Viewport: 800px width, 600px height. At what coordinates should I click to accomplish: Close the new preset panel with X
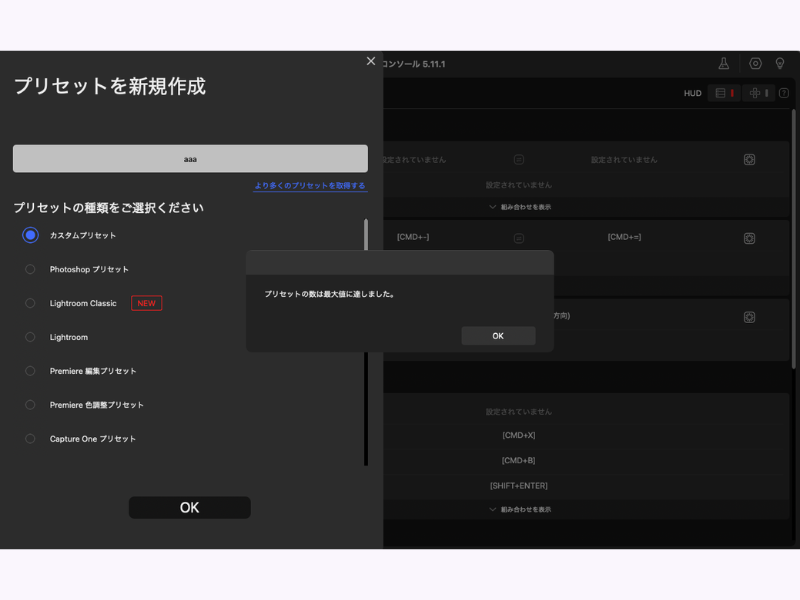(371, 61)
